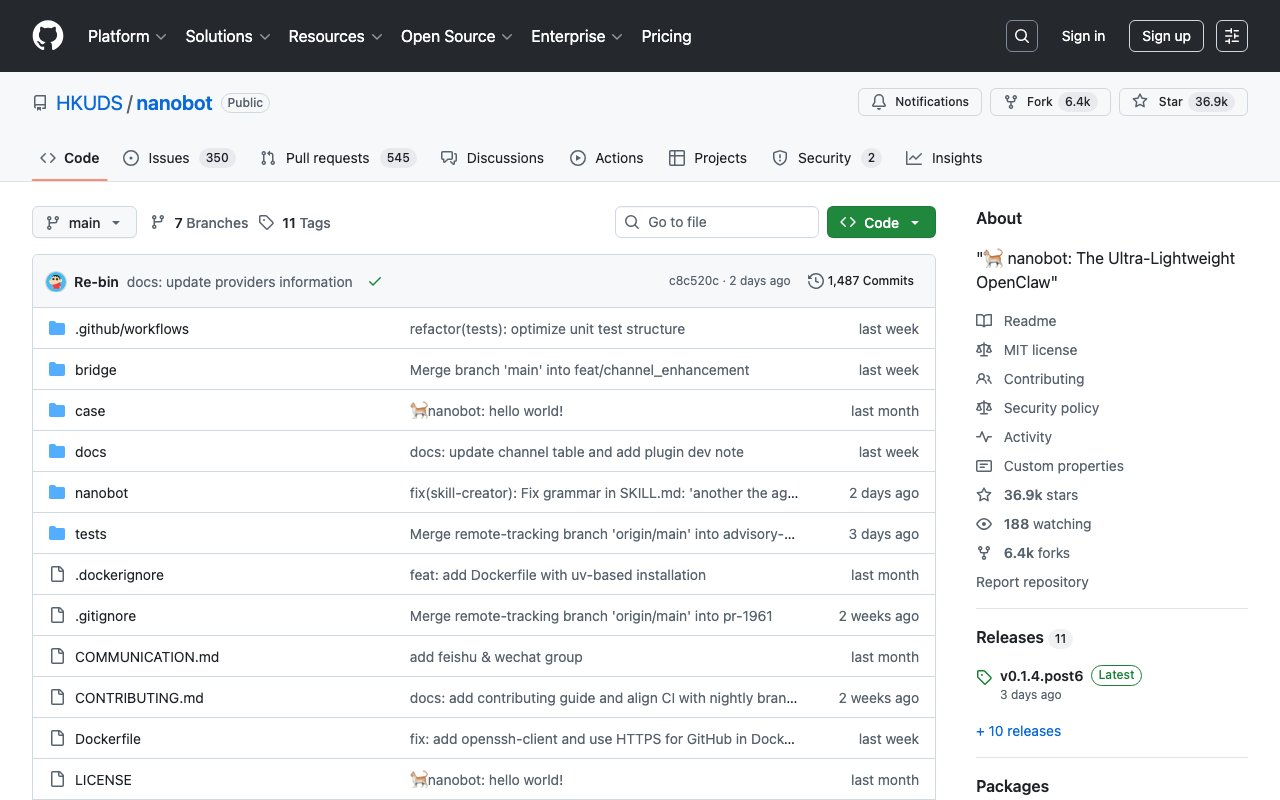The width and height of the screenshot is (1280, 800).
Task: Click the Notifications bell icon
Action: pos(879,101)
